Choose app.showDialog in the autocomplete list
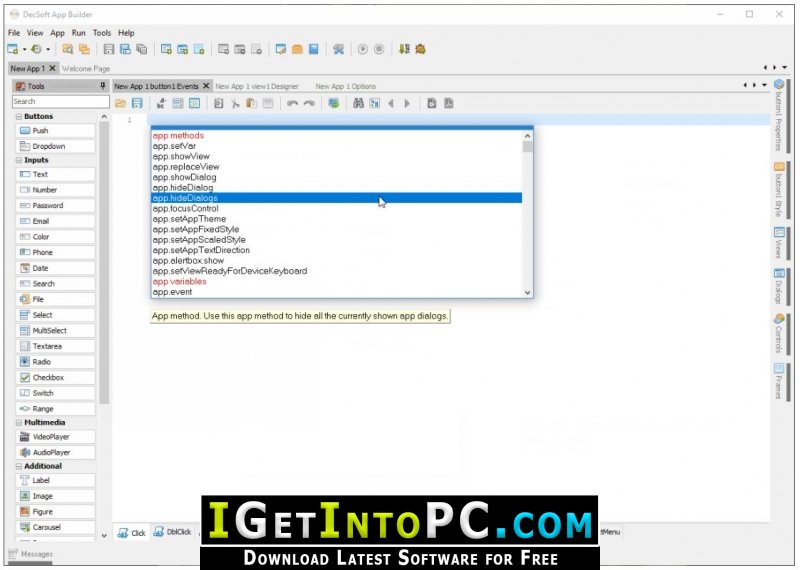 pos(337,177)
